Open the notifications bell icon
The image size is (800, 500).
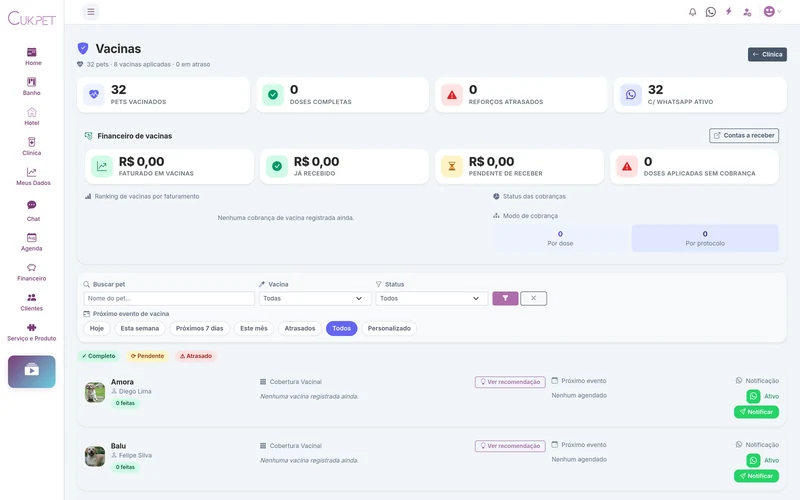[x=692, y=12]
